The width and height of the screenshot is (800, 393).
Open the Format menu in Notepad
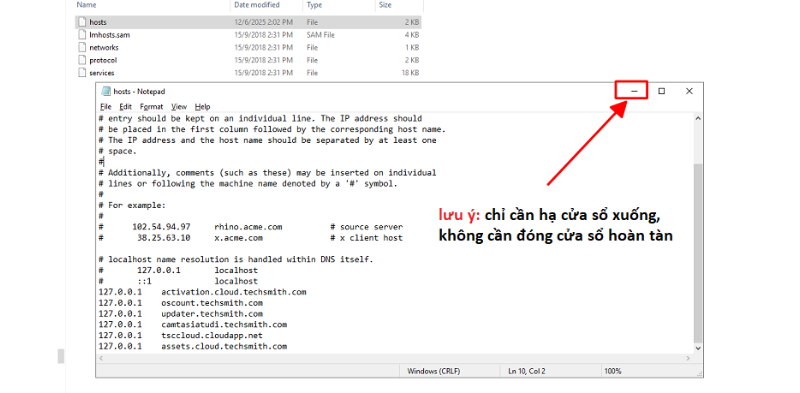(152, 107)
